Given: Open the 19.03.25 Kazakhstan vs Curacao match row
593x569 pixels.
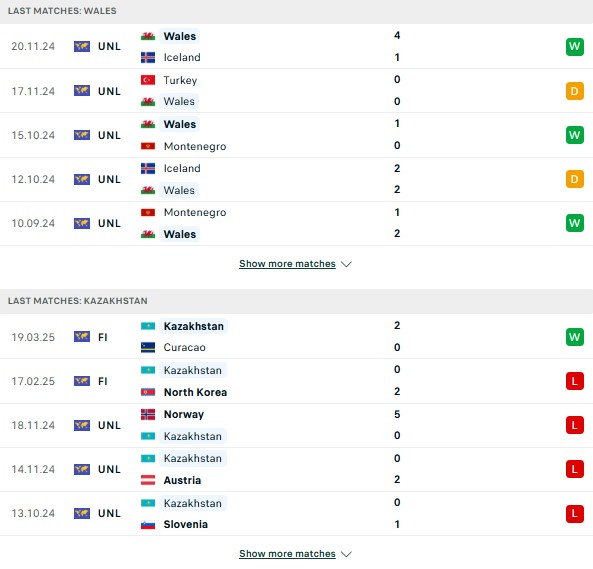Looking at the screenshot, I should 296,336.
